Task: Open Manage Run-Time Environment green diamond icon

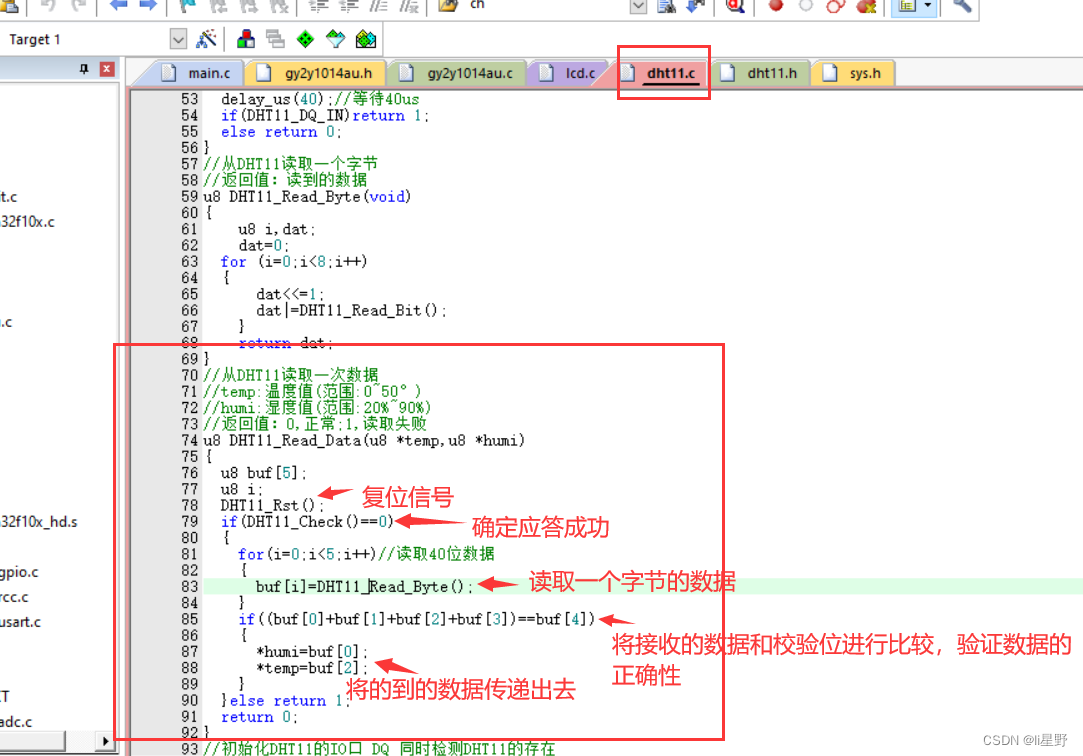Action: click(x=306, y=40)
